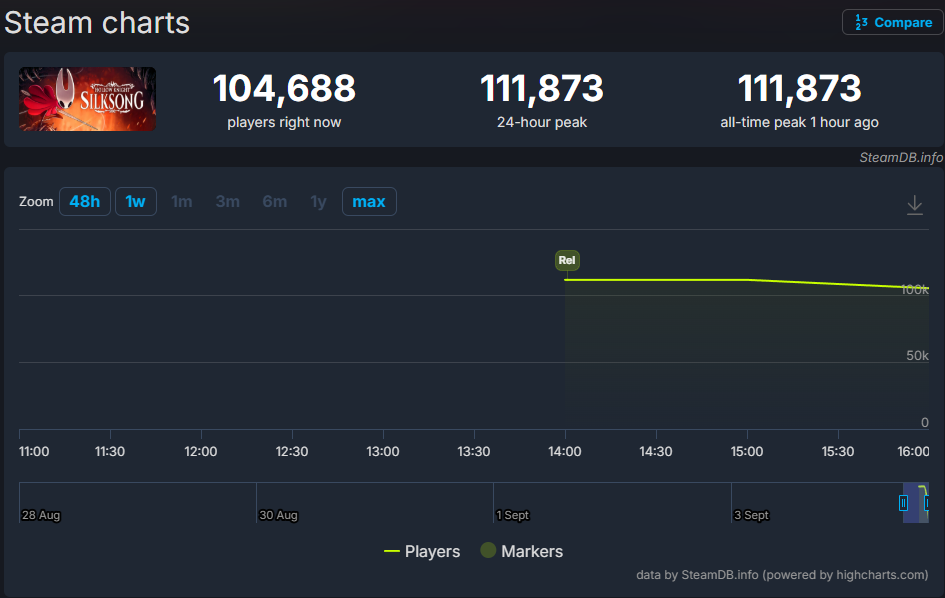Screen dimensions: 945x598
Task: Toggle the Markers series in legend
Action: pos(522,551)
